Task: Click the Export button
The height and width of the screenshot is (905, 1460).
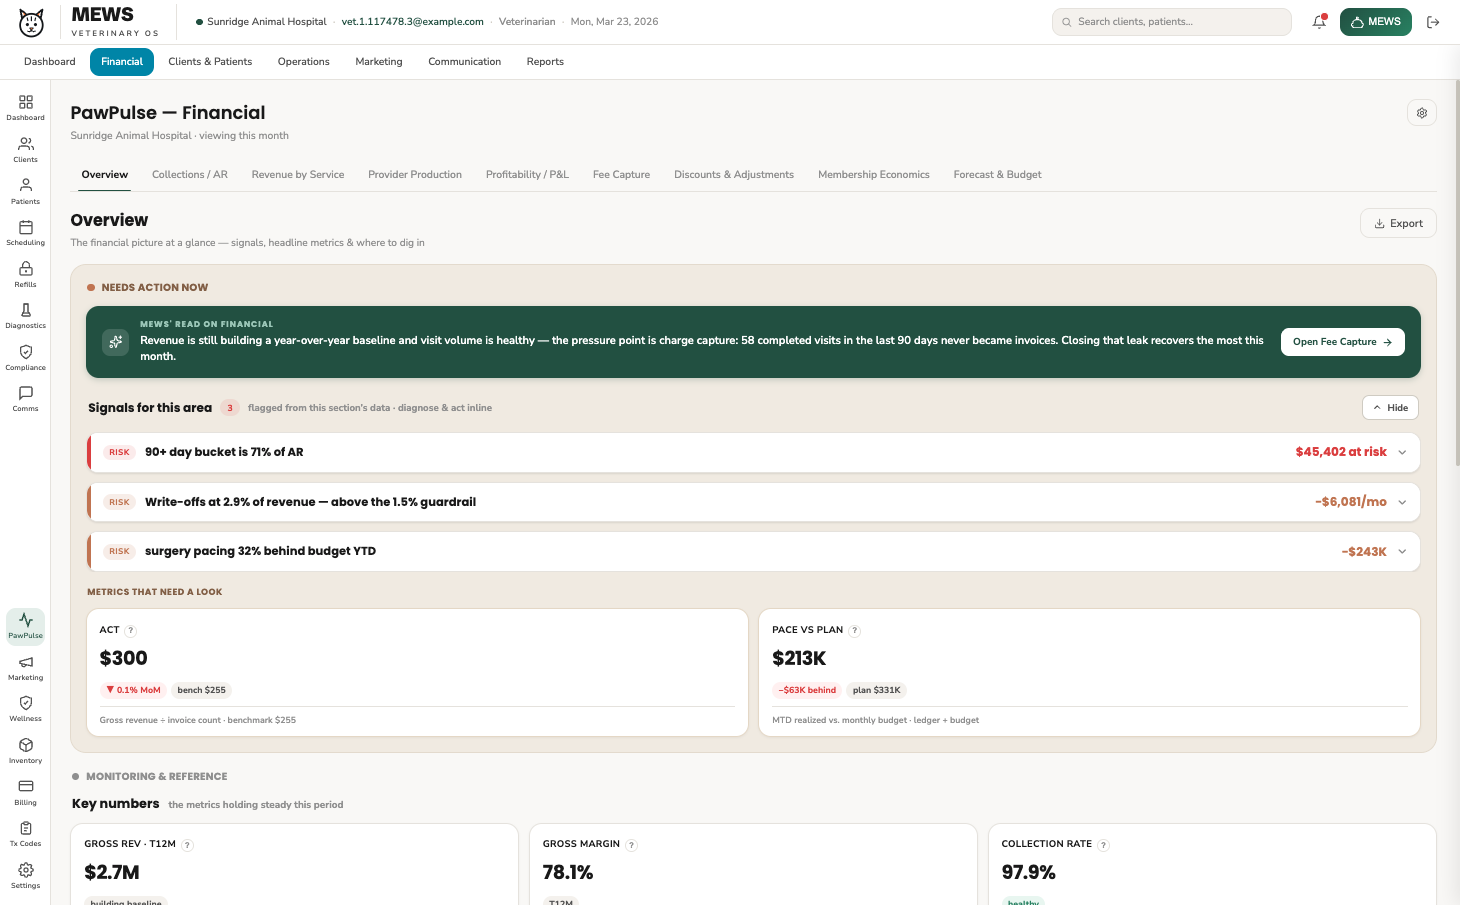Action: (x=1398, y=224)
